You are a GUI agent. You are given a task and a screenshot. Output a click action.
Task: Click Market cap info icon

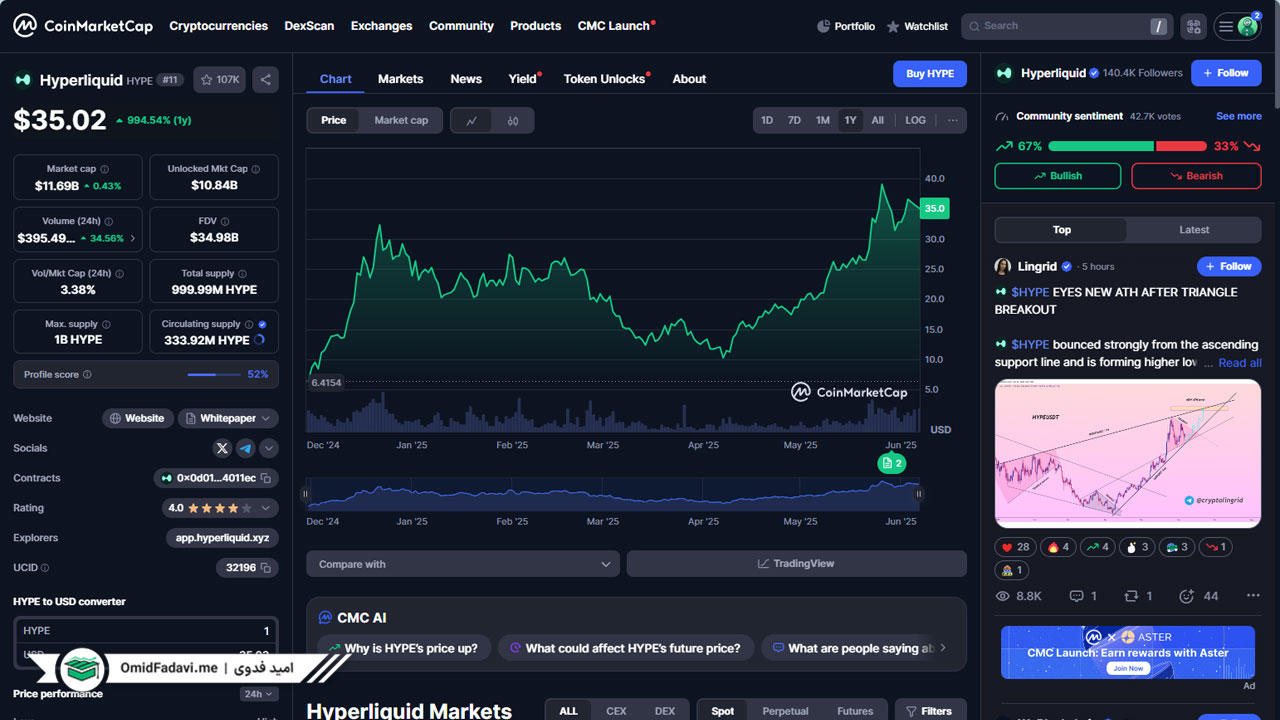(x=105, y=170)
